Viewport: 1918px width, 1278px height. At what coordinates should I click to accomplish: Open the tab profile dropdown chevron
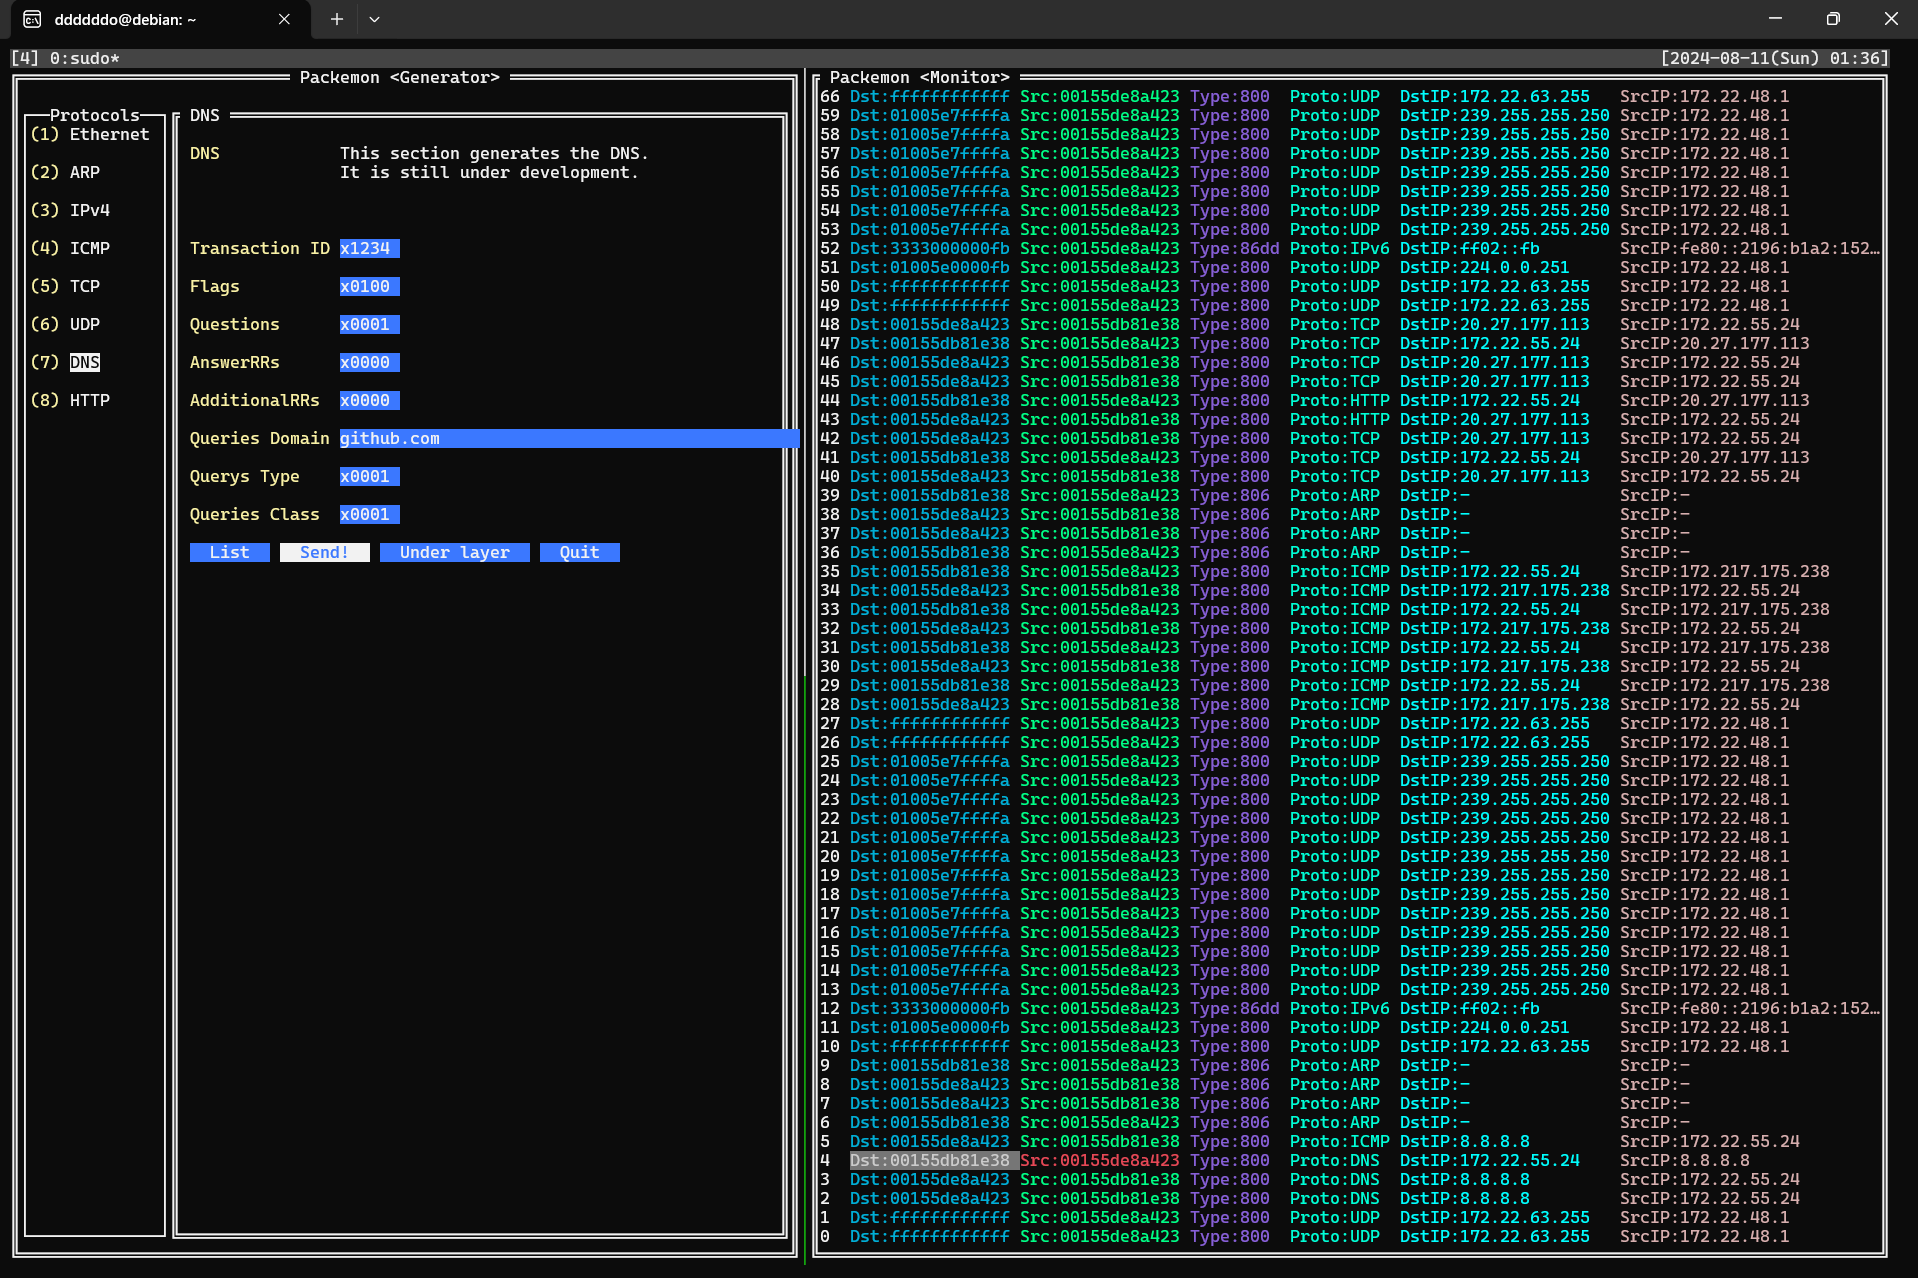click(374, 19)
